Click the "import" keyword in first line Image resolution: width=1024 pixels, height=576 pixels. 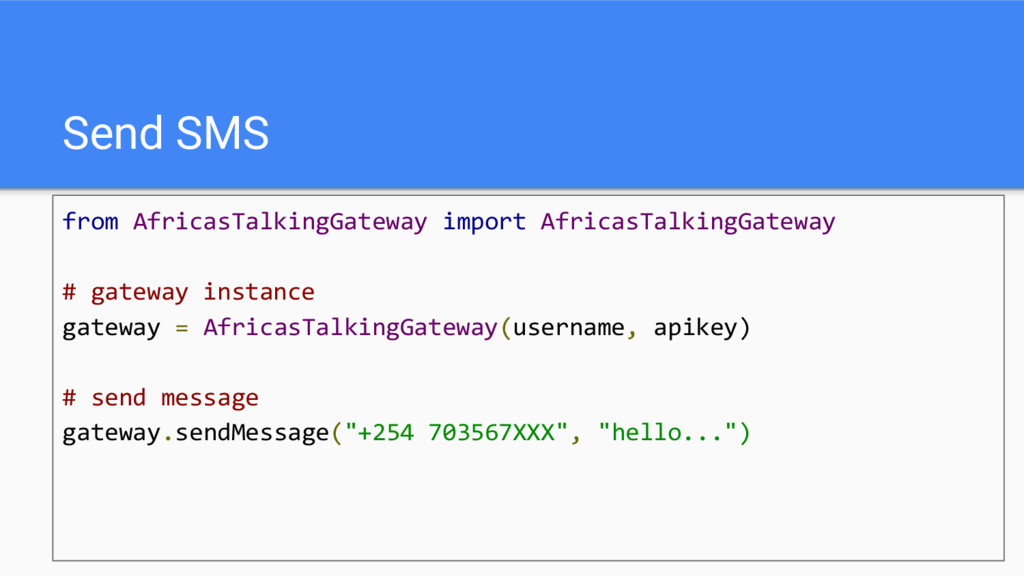coord(484,221)
